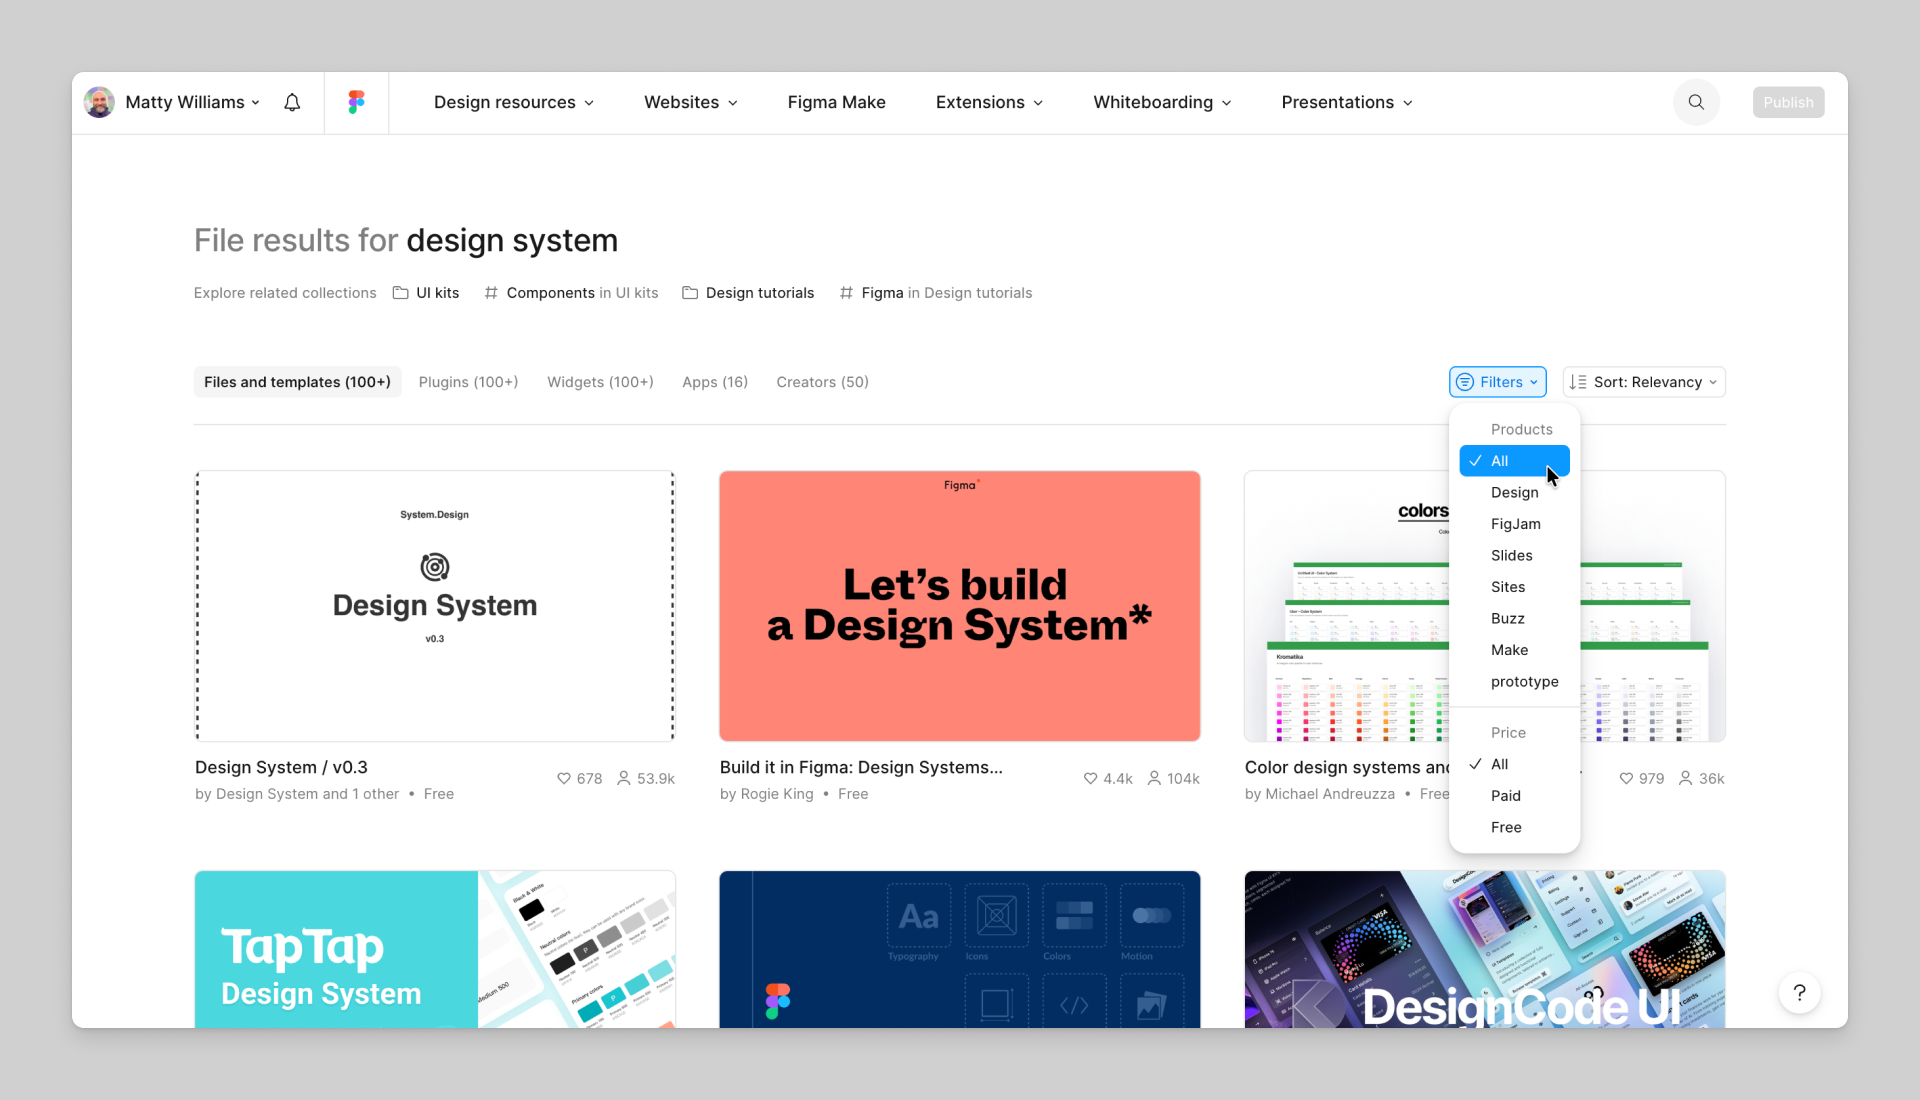Image resolution: width=1920 pixels, height=1100 pixels.
Task: Click the Figma logo home icon
Action: [356, 102]
